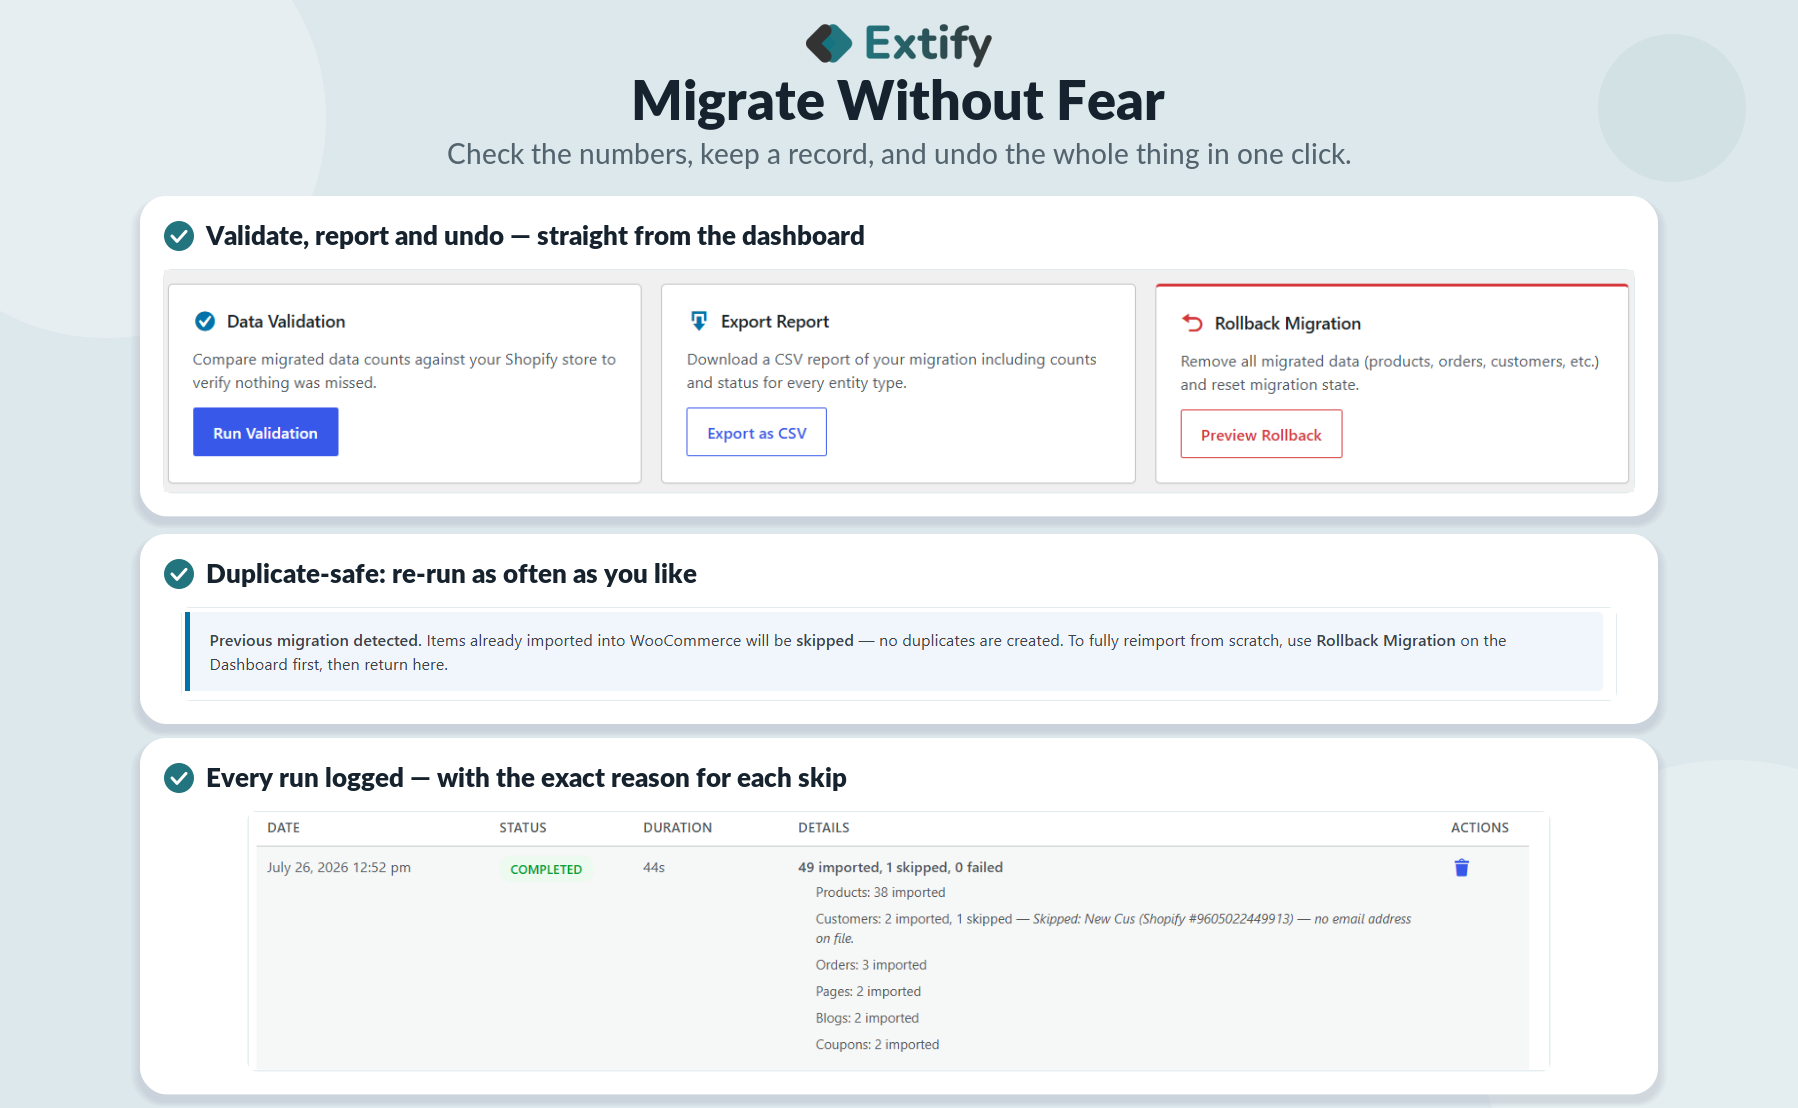This screenshot has height=1108, width=1798.
Task: Click the 'Rollback Migration' card title
Action: point(1288,323)
